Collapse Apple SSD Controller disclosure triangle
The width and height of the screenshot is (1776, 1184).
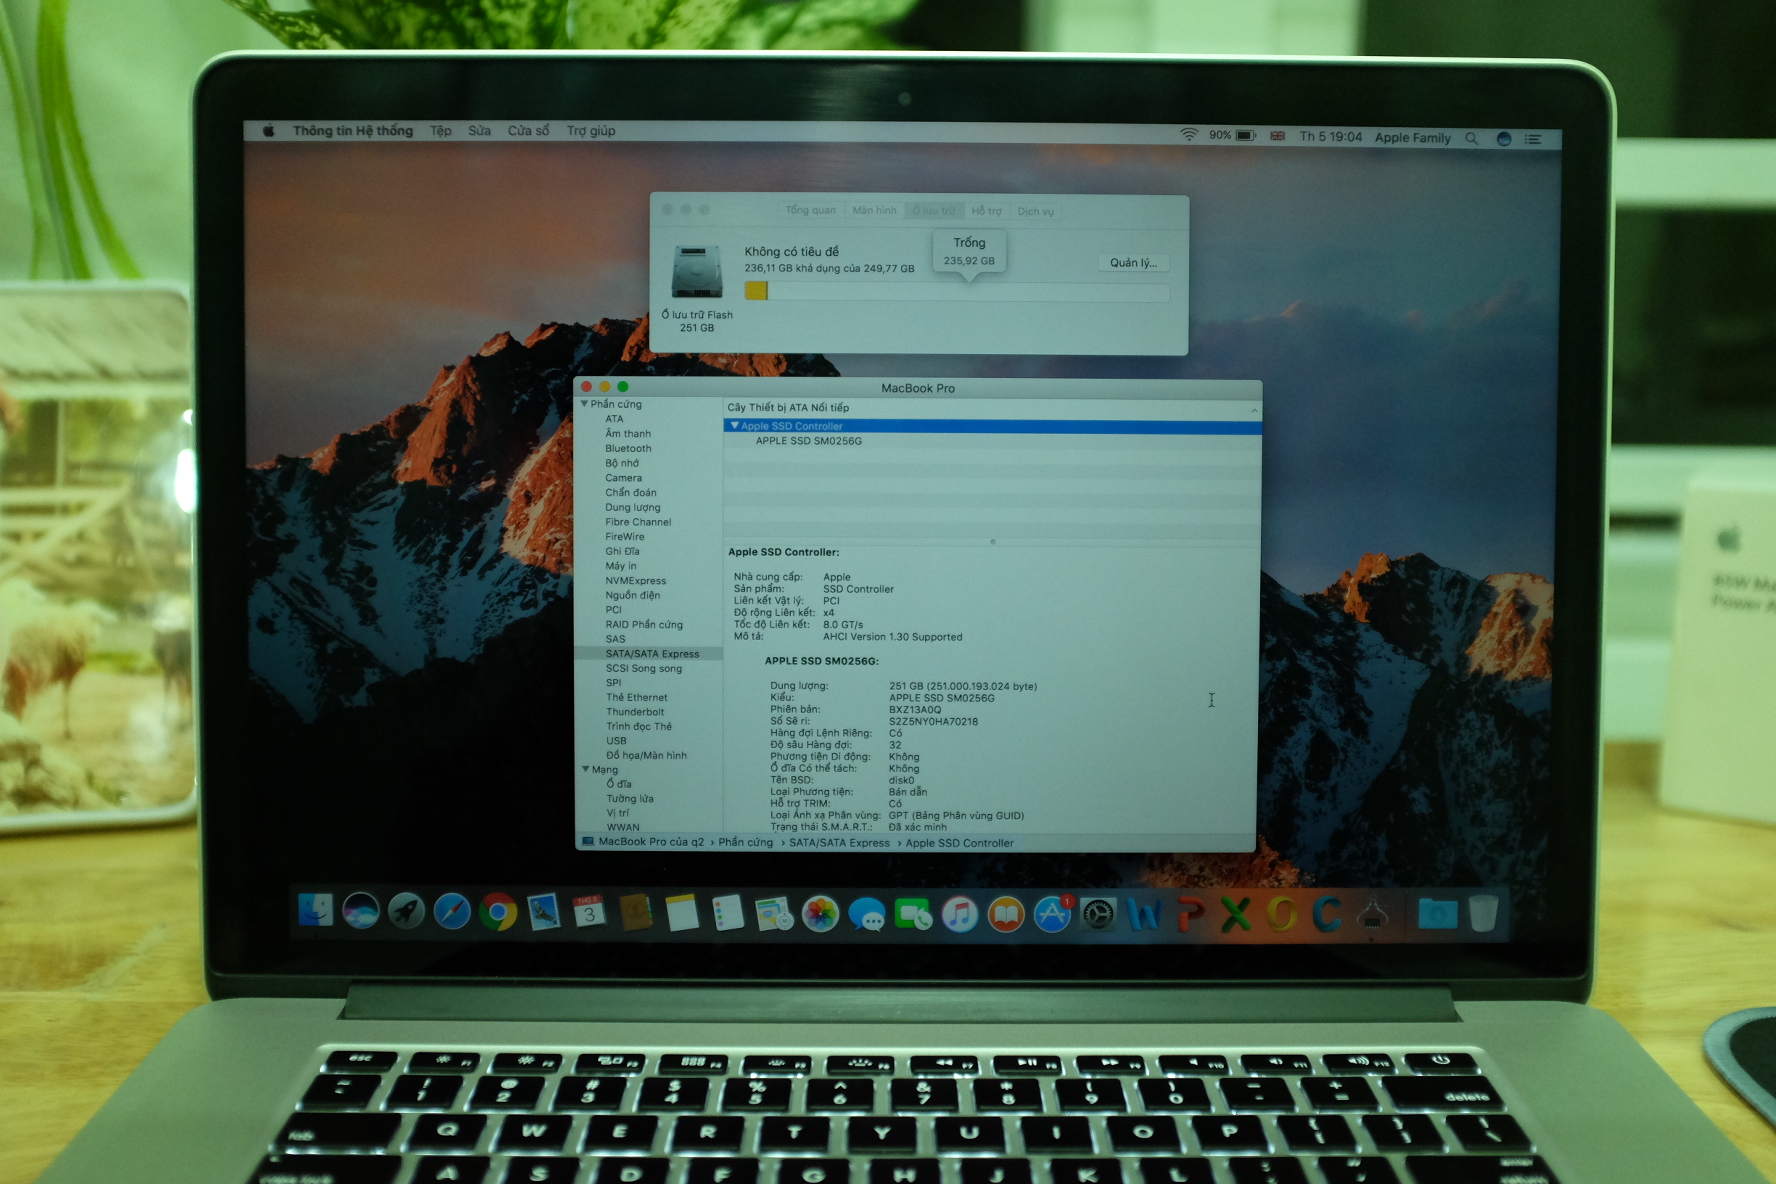click(735, 426)
